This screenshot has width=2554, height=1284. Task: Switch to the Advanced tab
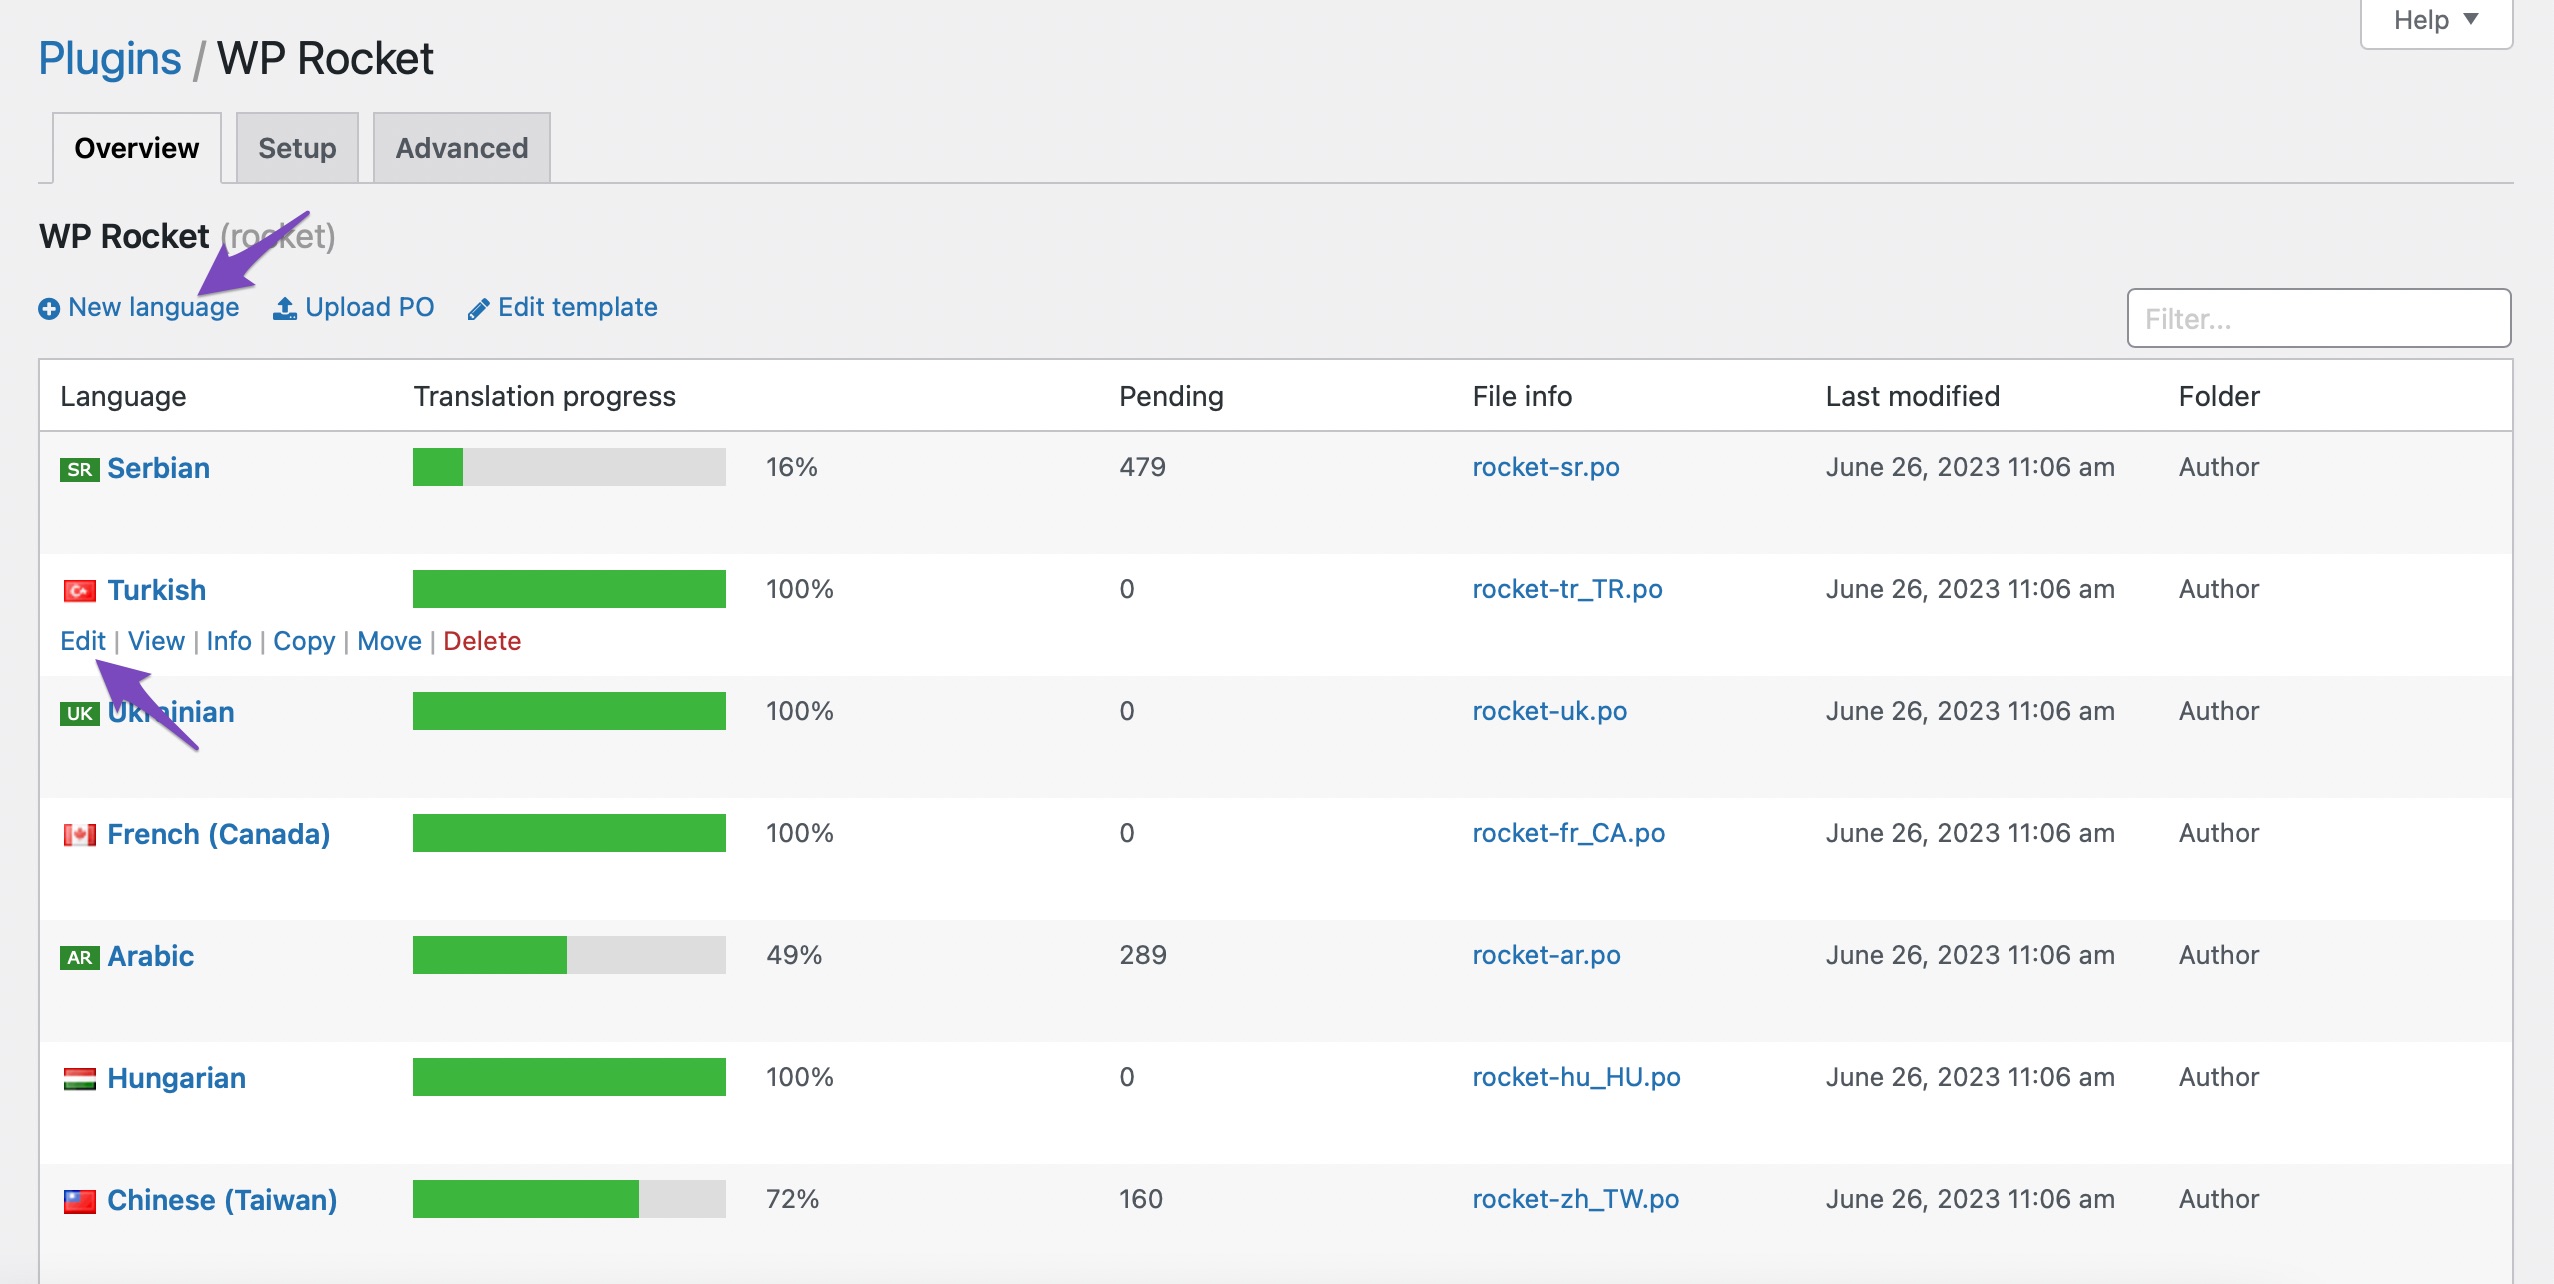pyautogui.click(x=462, y=148)
